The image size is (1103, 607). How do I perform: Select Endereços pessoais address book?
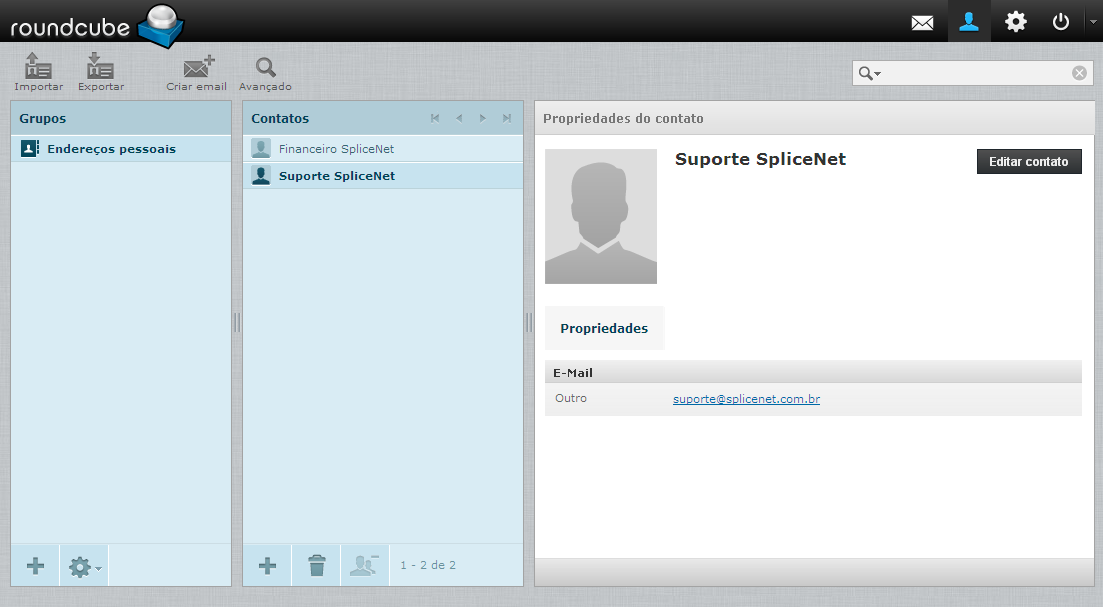[x=121, y=149]
